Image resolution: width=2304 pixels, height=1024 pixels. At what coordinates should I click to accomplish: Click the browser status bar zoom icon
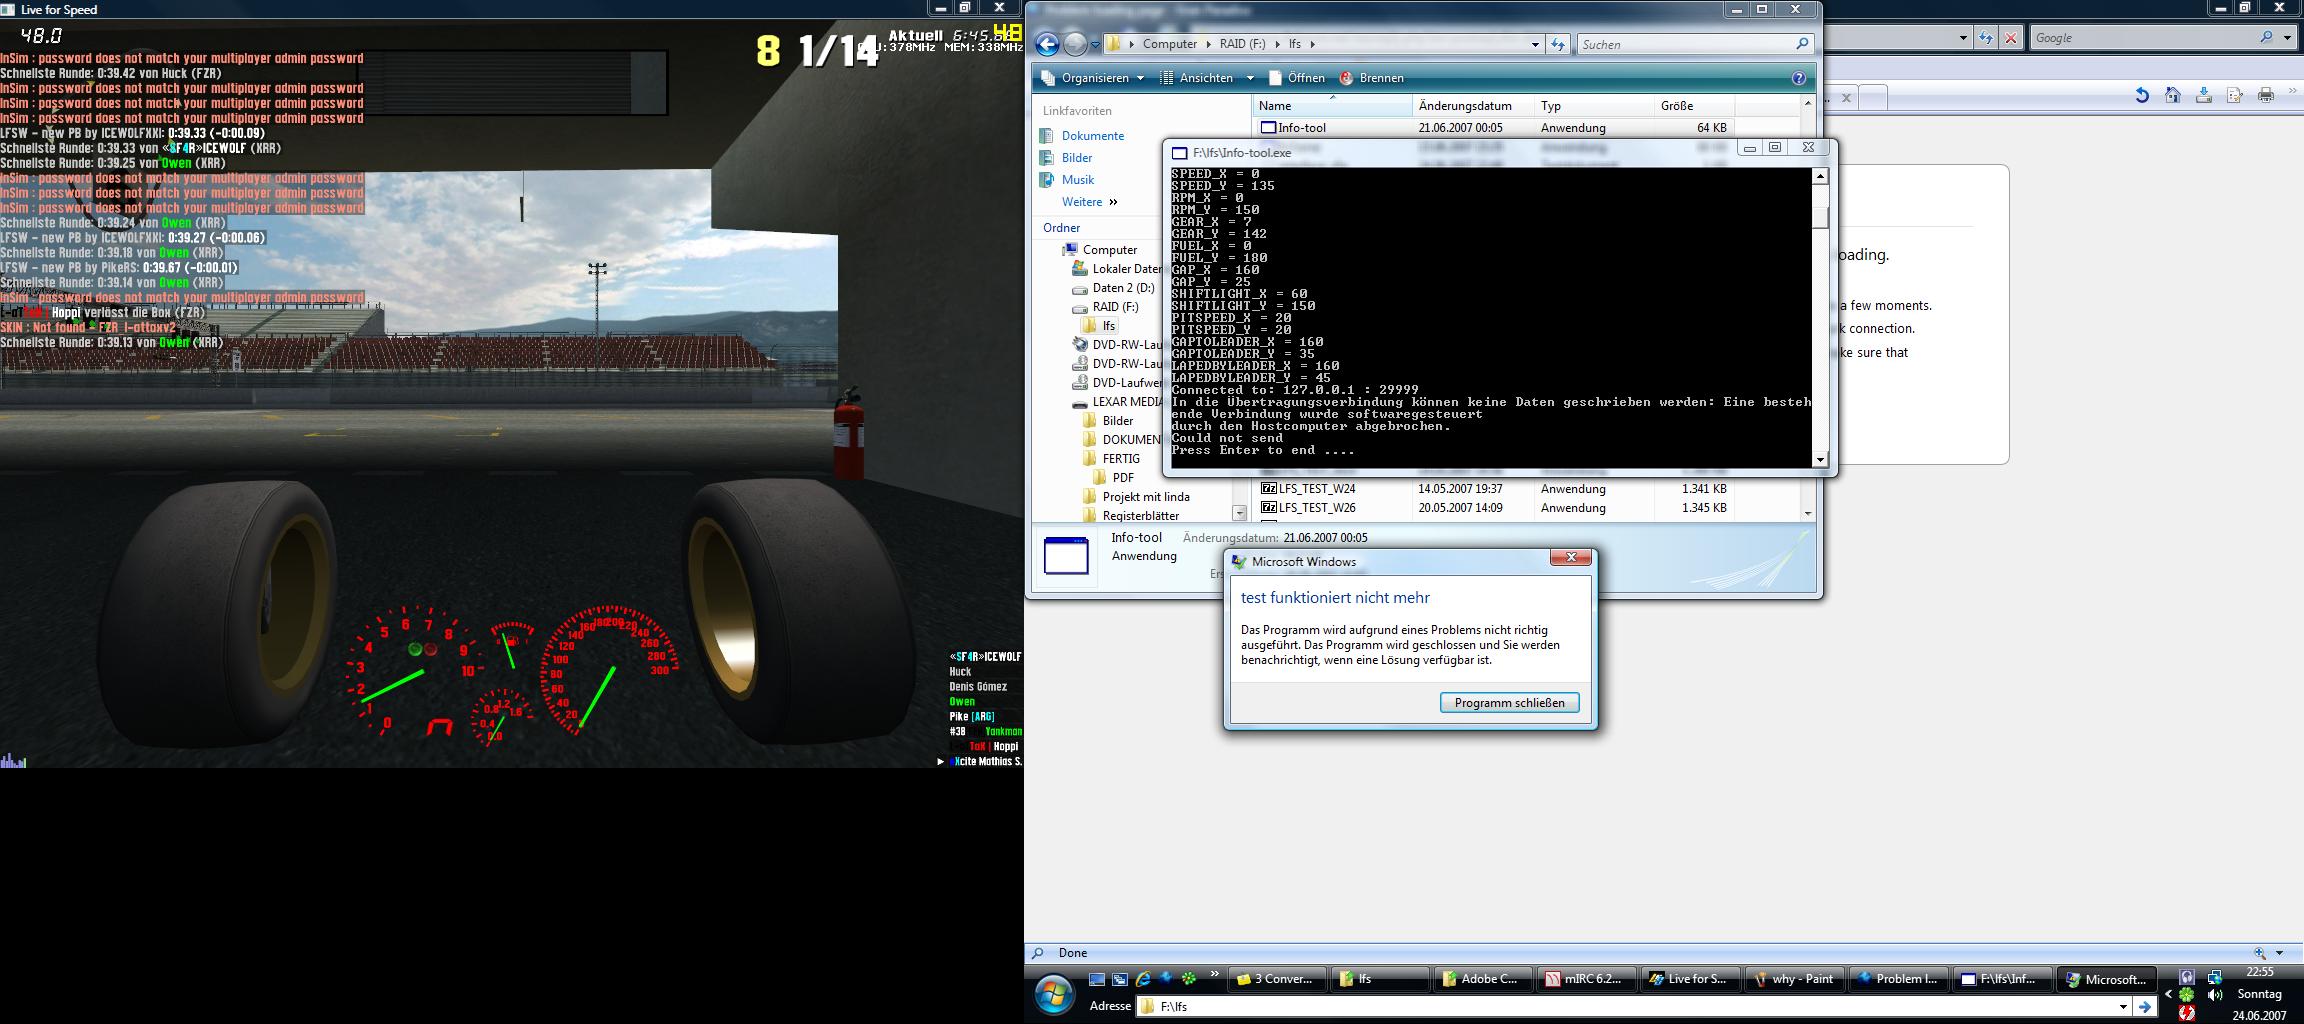point(2259,953)
